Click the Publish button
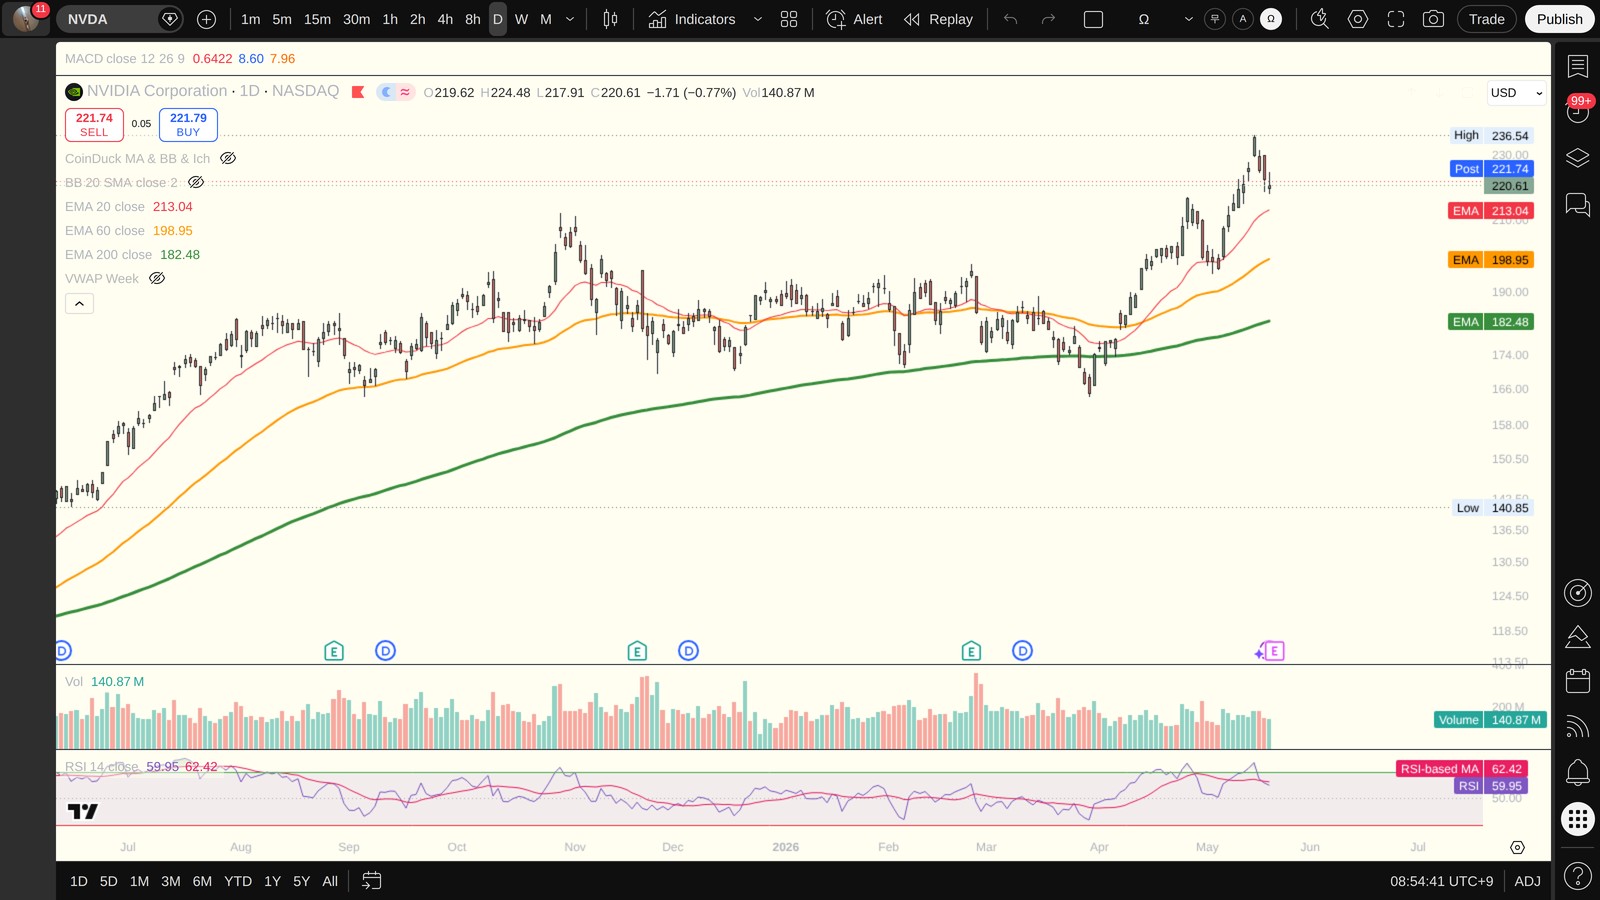This screenshot has height=900, width=1600. (x=1559, y=19)
